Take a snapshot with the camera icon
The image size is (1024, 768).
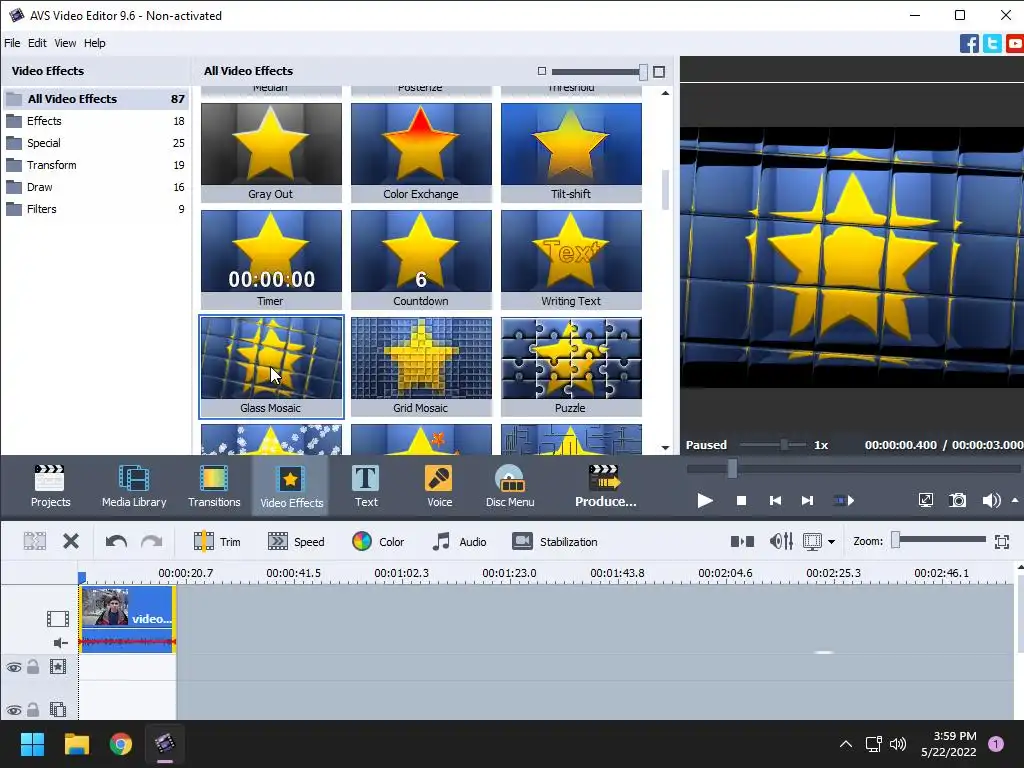(x=957, y=501)
